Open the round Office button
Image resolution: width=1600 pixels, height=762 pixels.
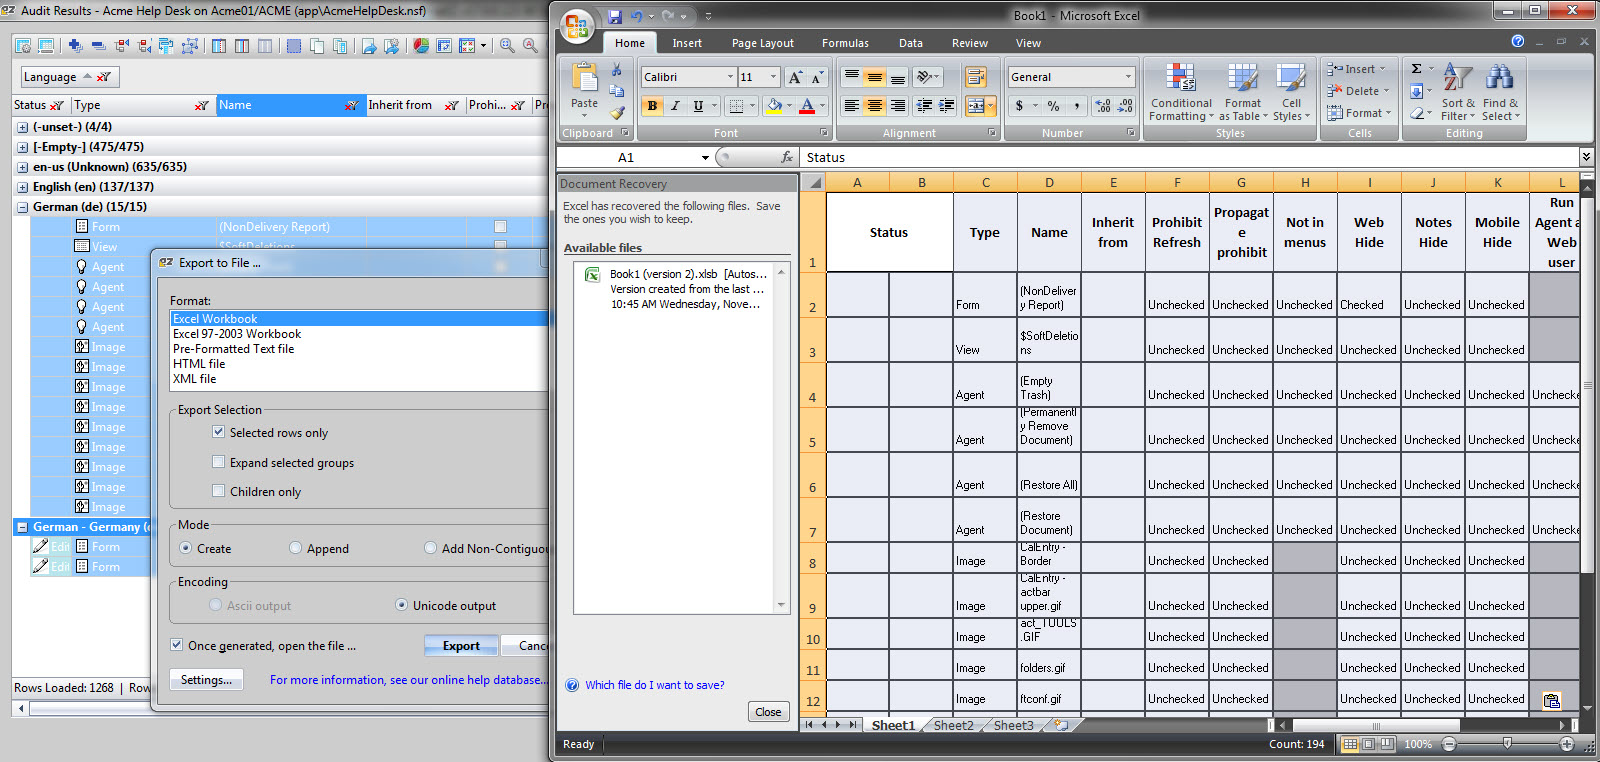pyautogui.click(x=577, y=27)
